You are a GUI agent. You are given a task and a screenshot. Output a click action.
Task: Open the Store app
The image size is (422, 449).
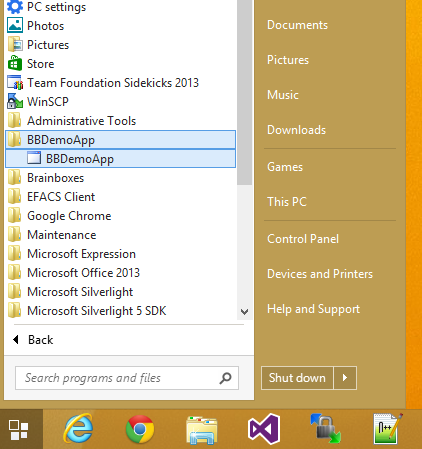coord(31,64)
